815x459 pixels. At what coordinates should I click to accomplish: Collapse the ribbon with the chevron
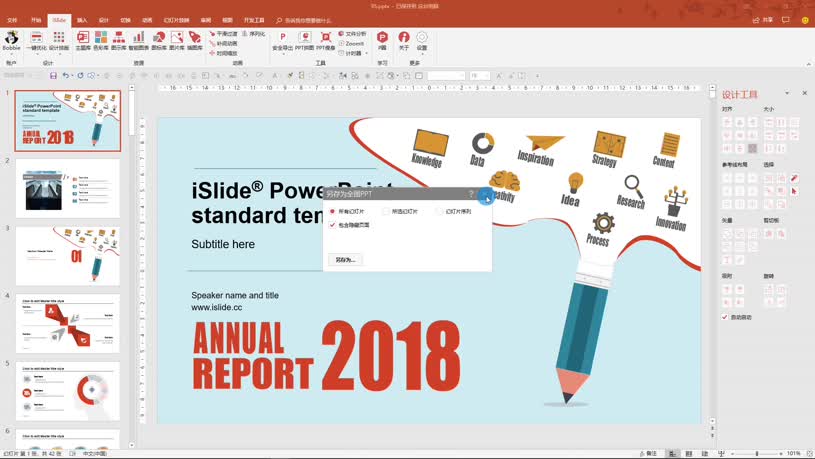(808, 64)
